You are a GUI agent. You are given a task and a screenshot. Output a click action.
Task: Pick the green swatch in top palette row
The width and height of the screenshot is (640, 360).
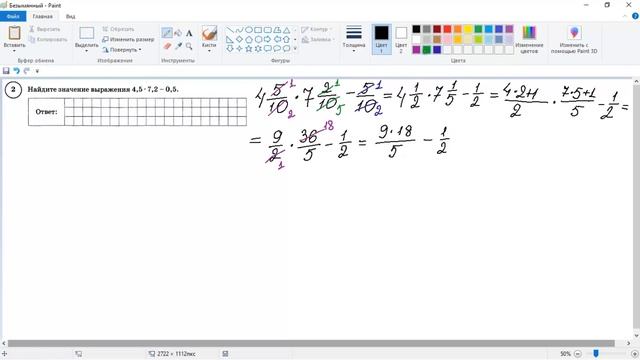click(478, 29)
